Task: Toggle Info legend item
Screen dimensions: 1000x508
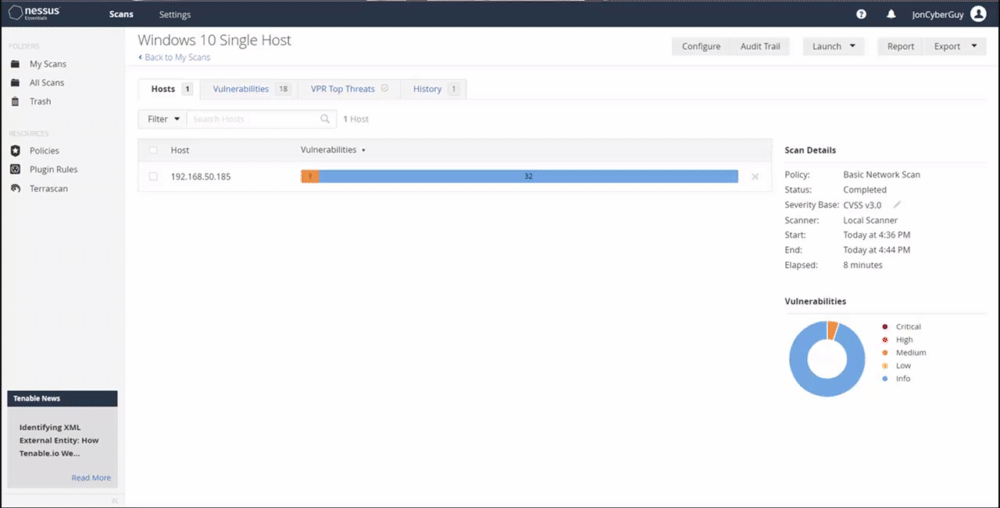Action: (x=896, y=379)
